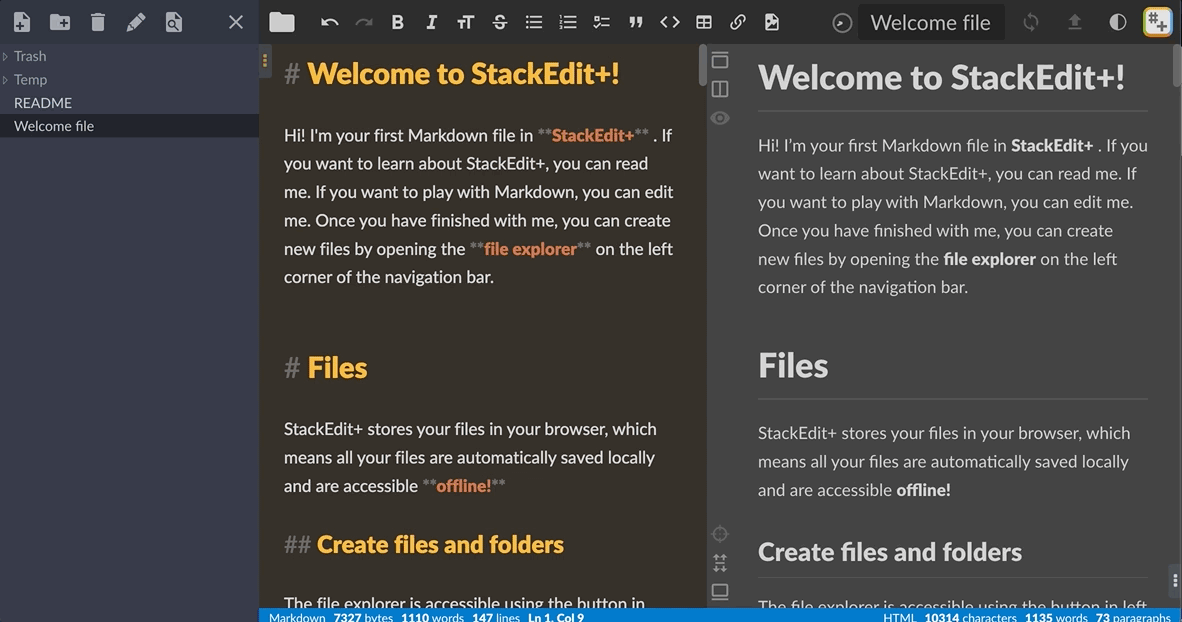1182x622 pixels.
Task: Open the file search icon
Action: [173, 22]
